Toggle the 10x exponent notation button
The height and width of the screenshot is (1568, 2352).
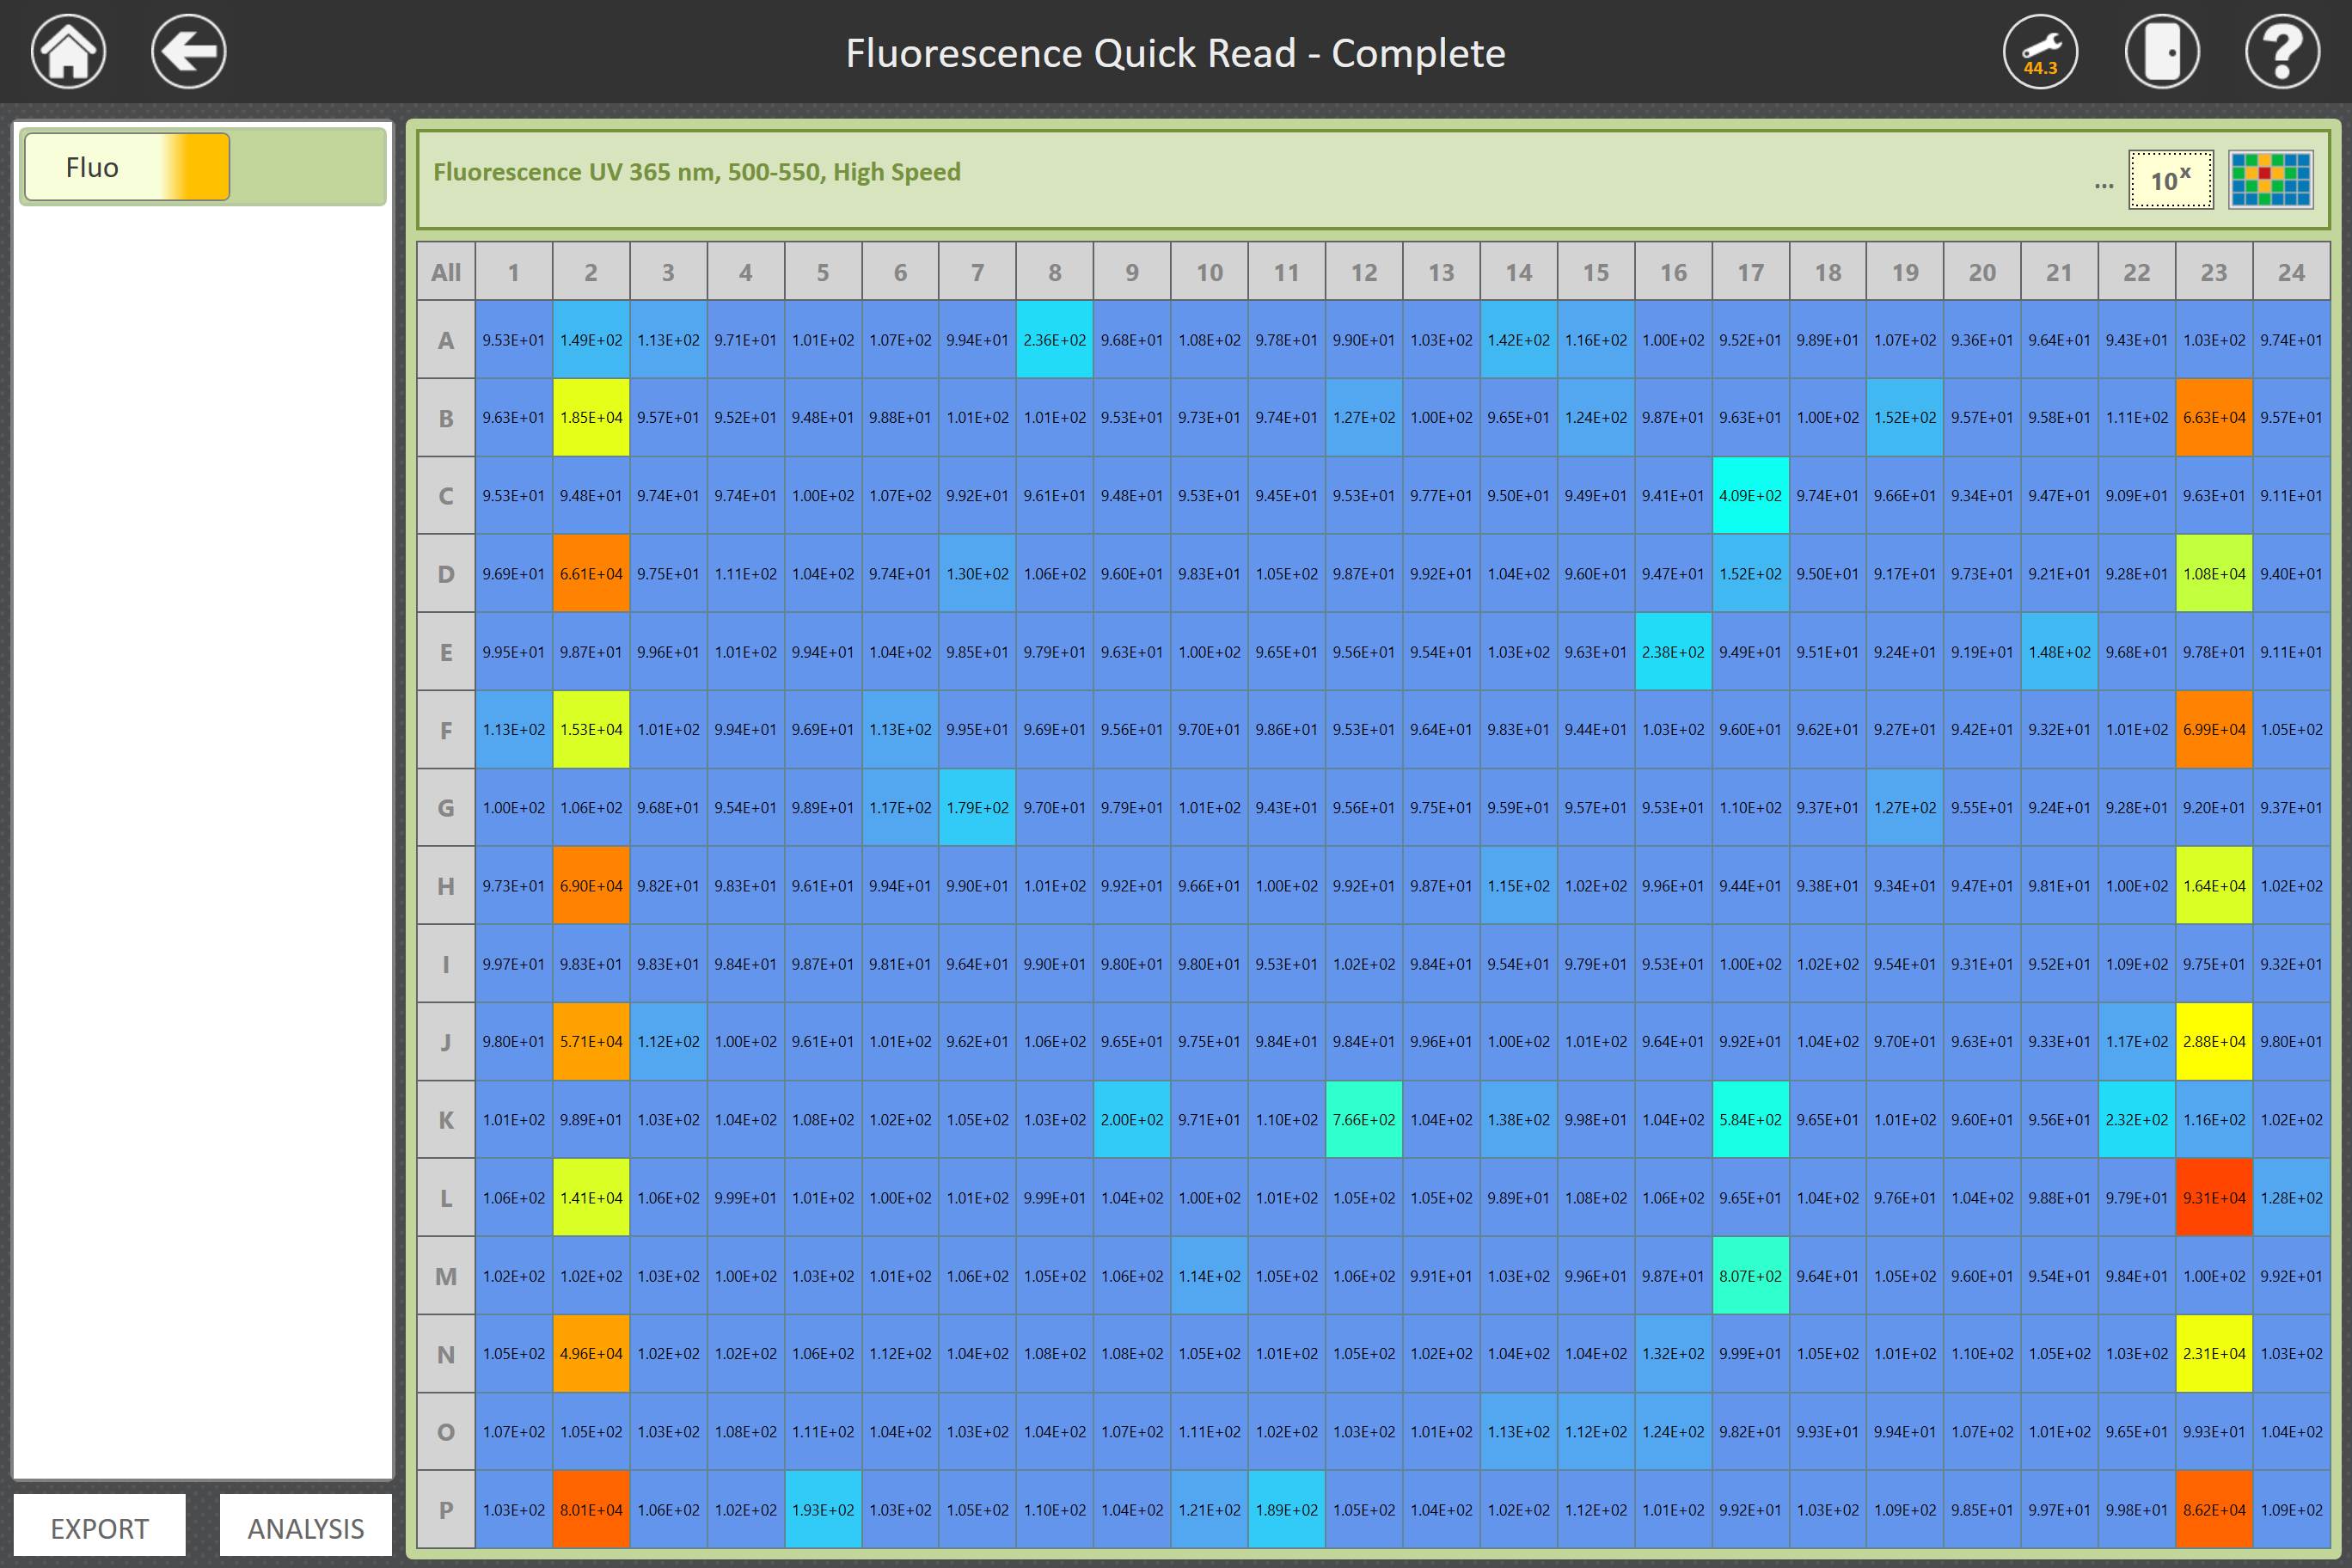pos(2170,180)
